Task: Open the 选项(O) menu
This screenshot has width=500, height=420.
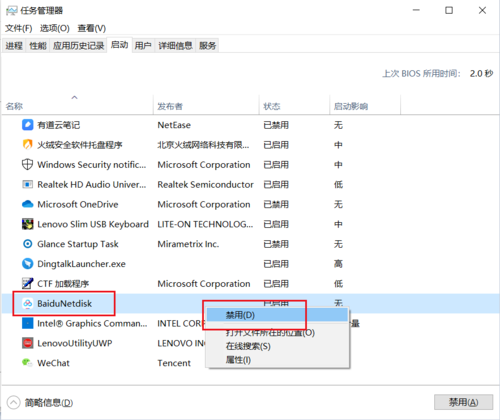Action: tap(55, 28)
